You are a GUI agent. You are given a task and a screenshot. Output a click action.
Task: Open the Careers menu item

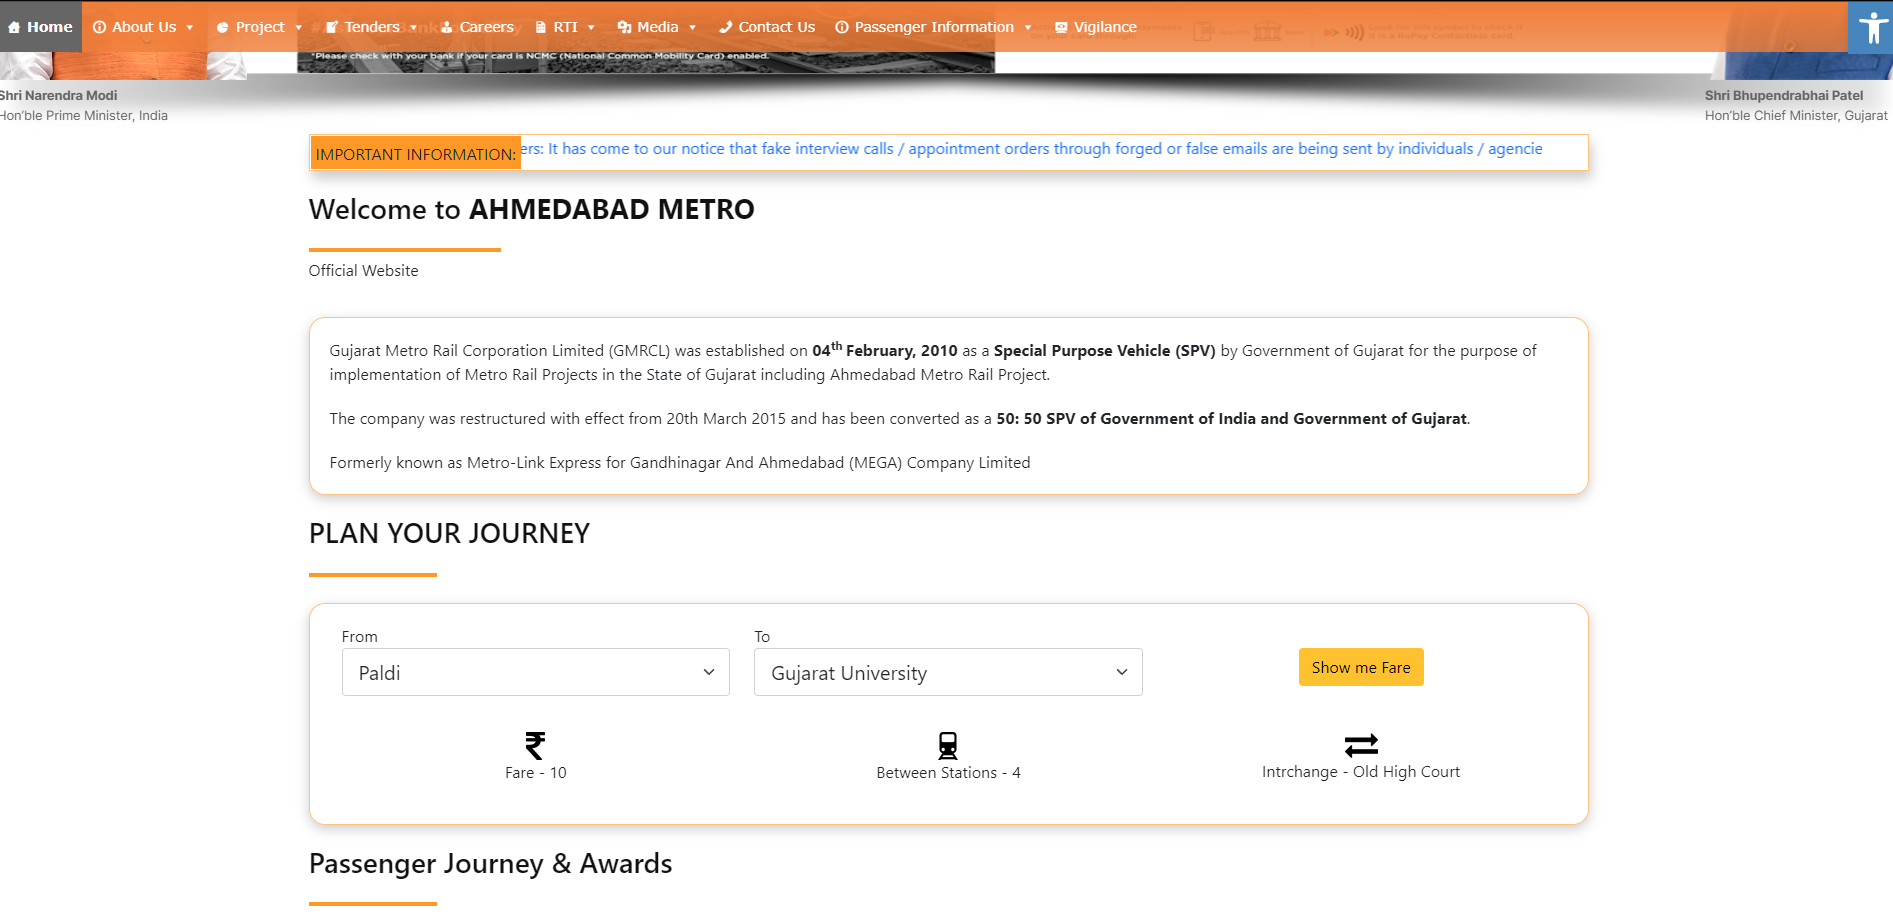[478, 27]
